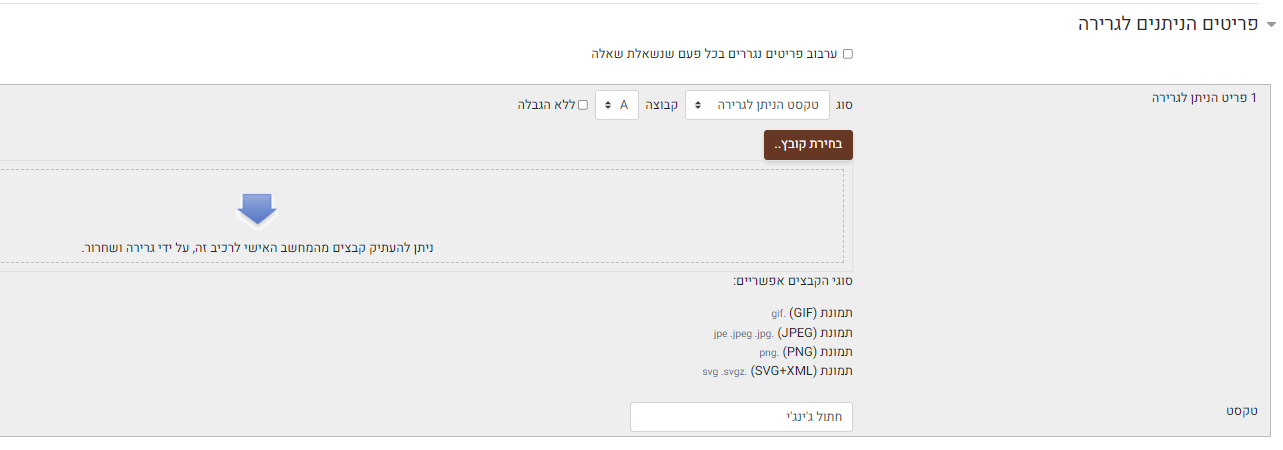Click the arrows icon of the סוג type selector
The image size is (1283, 450).
point(698,105)
